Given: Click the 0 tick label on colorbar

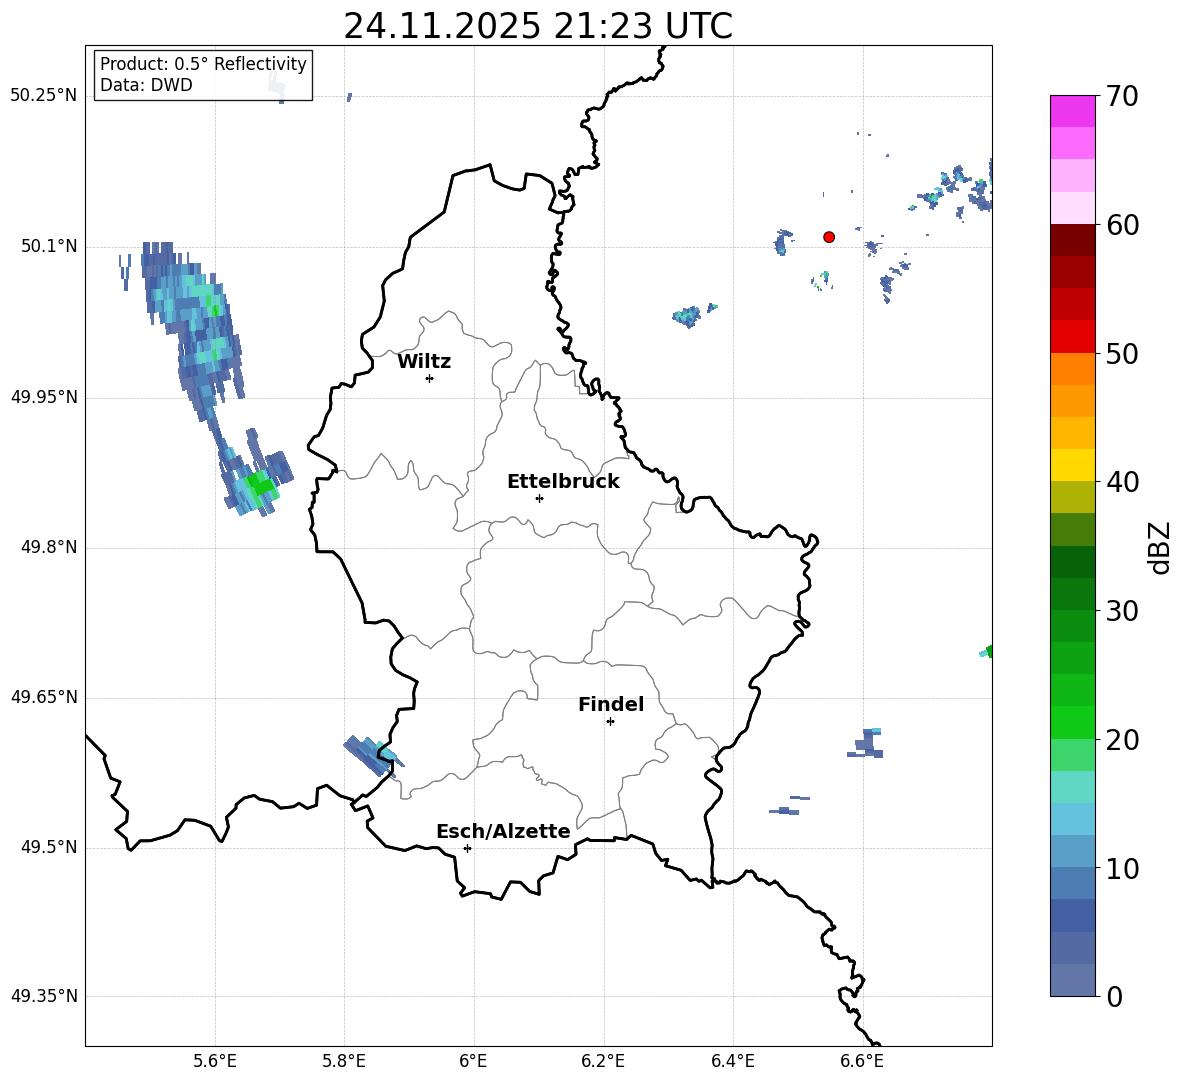Looking at the screenshot, I should pos(1114,997).
